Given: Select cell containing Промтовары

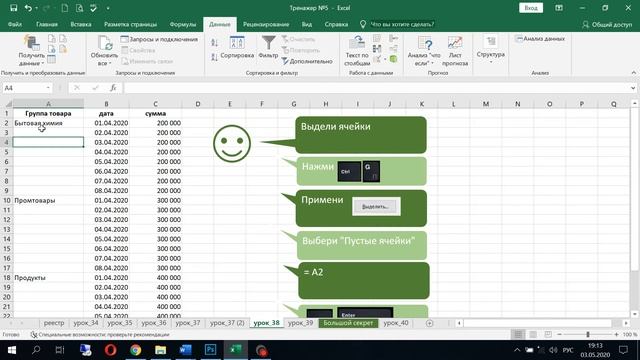Looking at the screenshot, I should [x=48, y=200].
